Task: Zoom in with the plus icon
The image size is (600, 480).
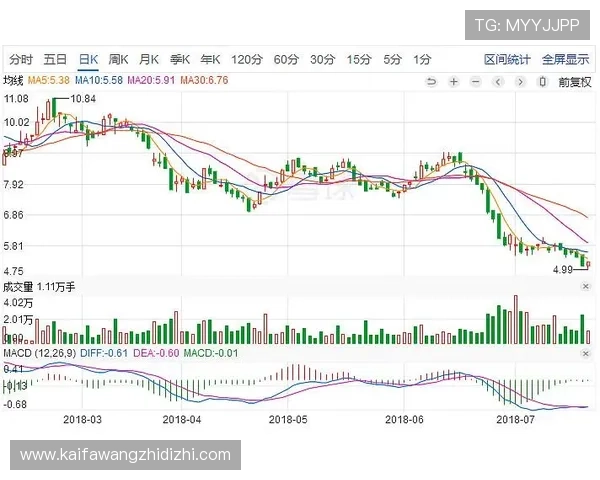Action: [x=453, y=81]
